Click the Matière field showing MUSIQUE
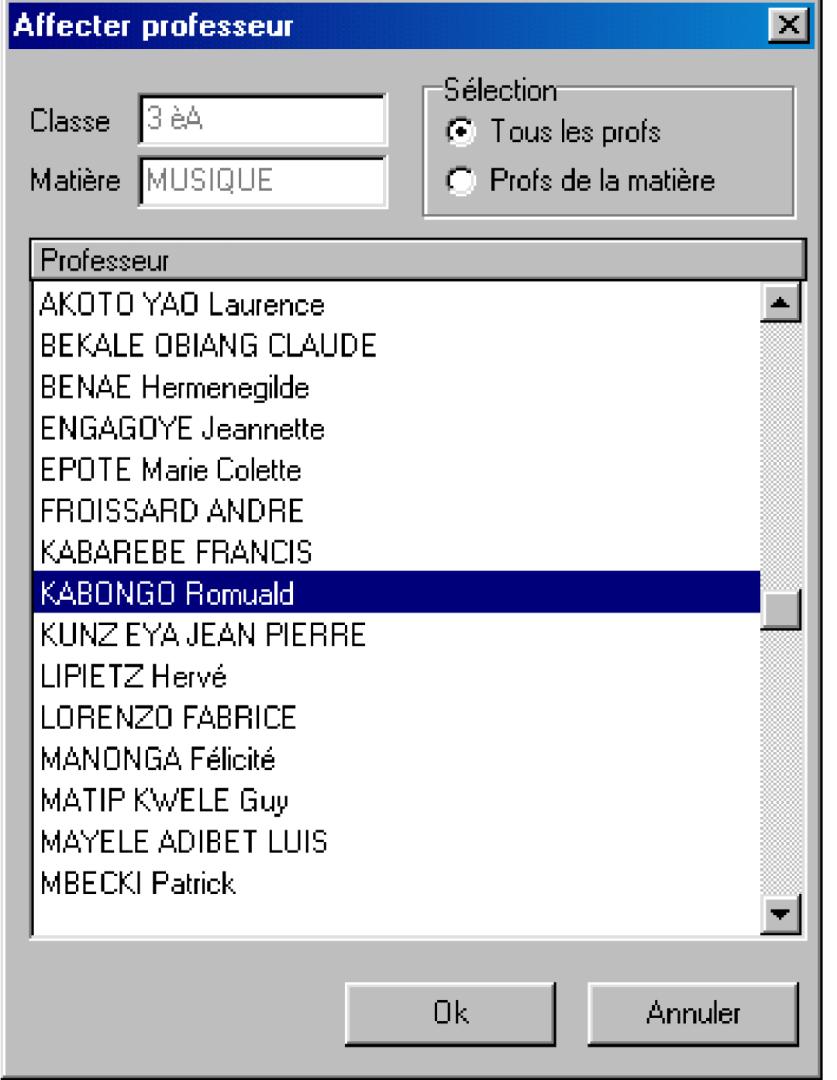837x1080 pixels. pos(260,181)
